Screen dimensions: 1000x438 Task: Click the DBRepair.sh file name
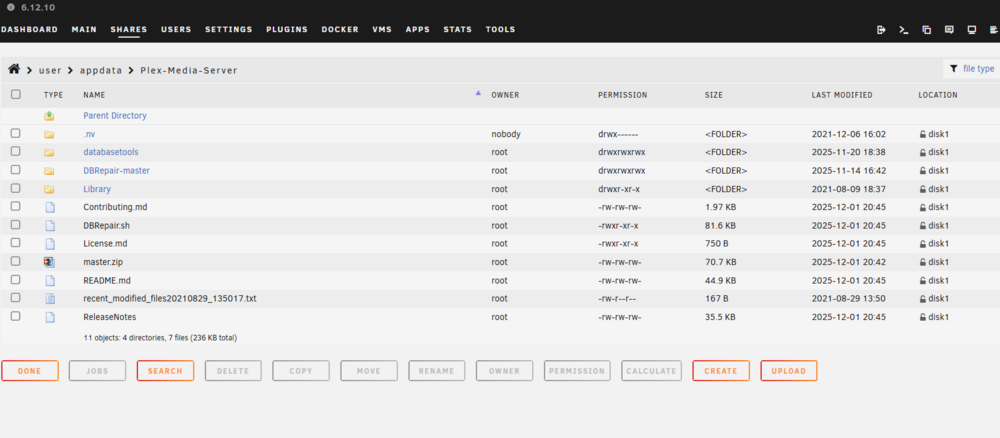click(x=107, y=226)
